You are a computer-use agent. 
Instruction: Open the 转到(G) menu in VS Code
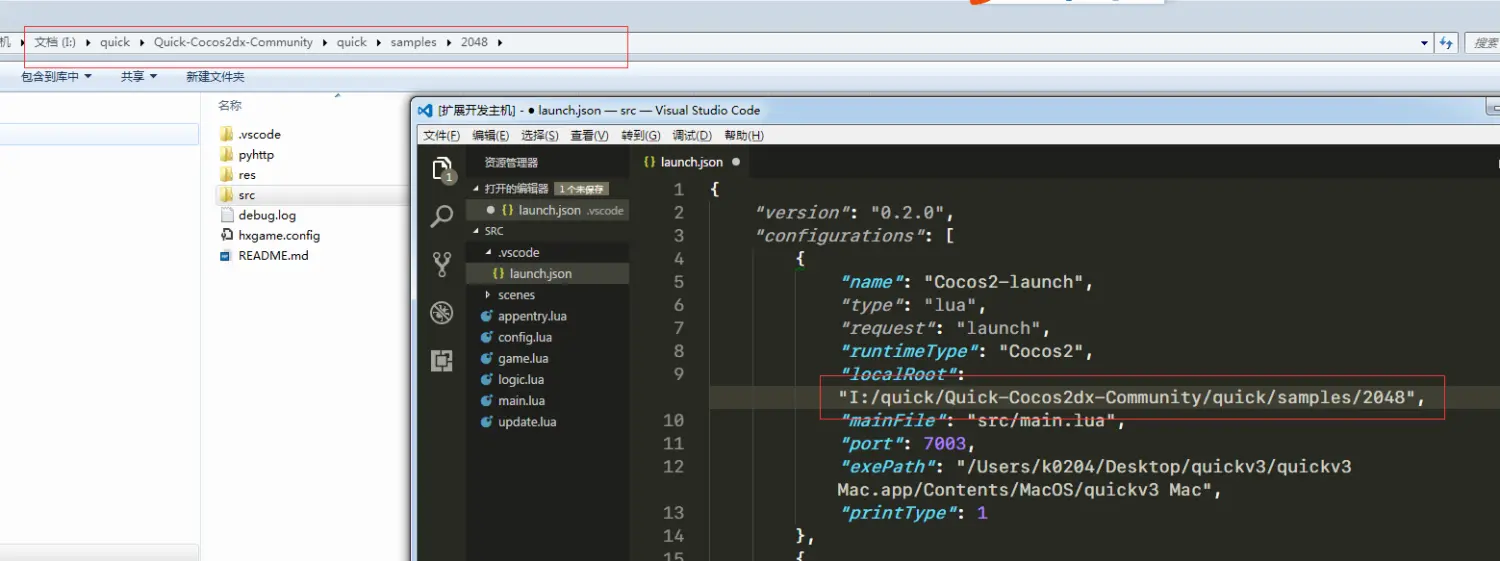tap(641, 136)
